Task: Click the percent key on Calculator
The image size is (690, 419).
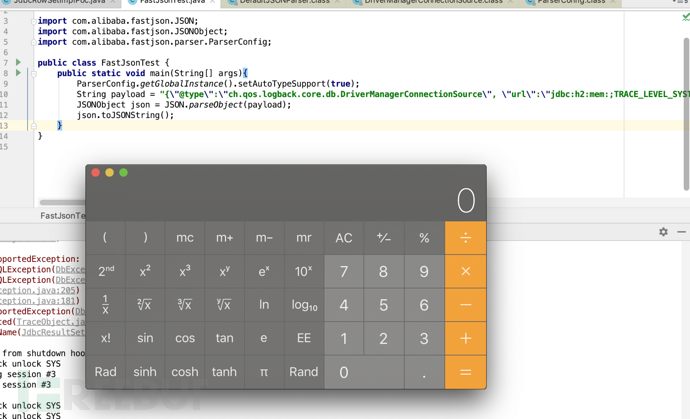Action: 424,238
